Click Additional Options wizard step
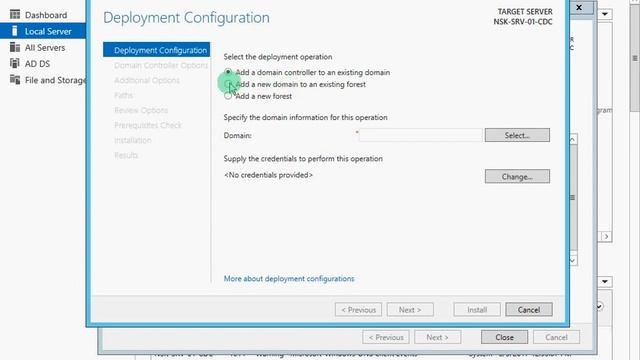Image resolution: width=640 pixels, height=360 pixels. [147, 80]
